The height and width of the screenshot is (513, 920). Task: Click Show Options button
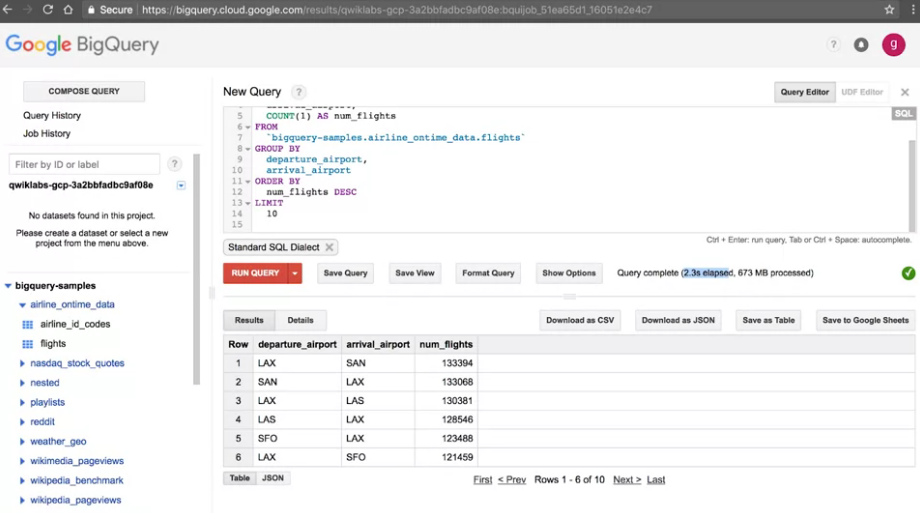point(569,273)
